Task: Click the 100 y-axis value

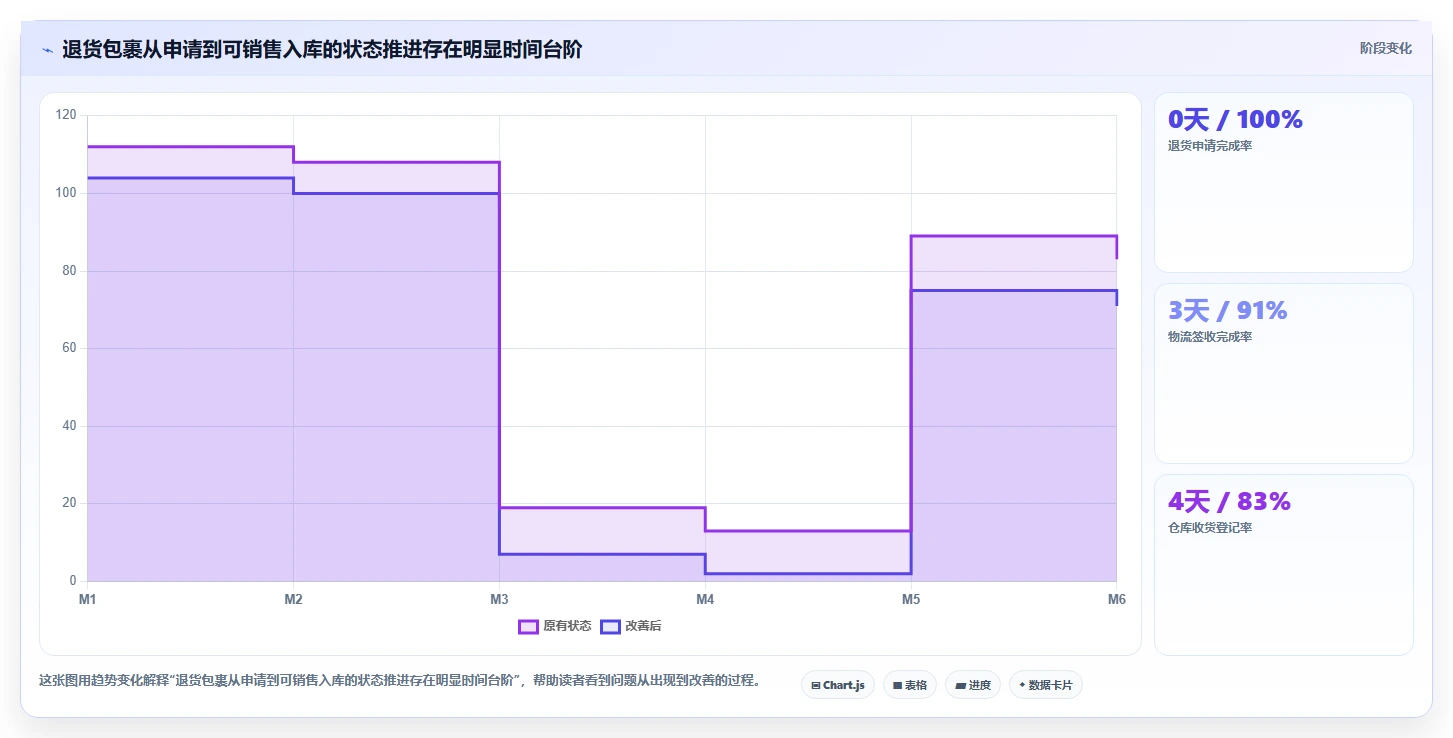Action: pos(67,193)
